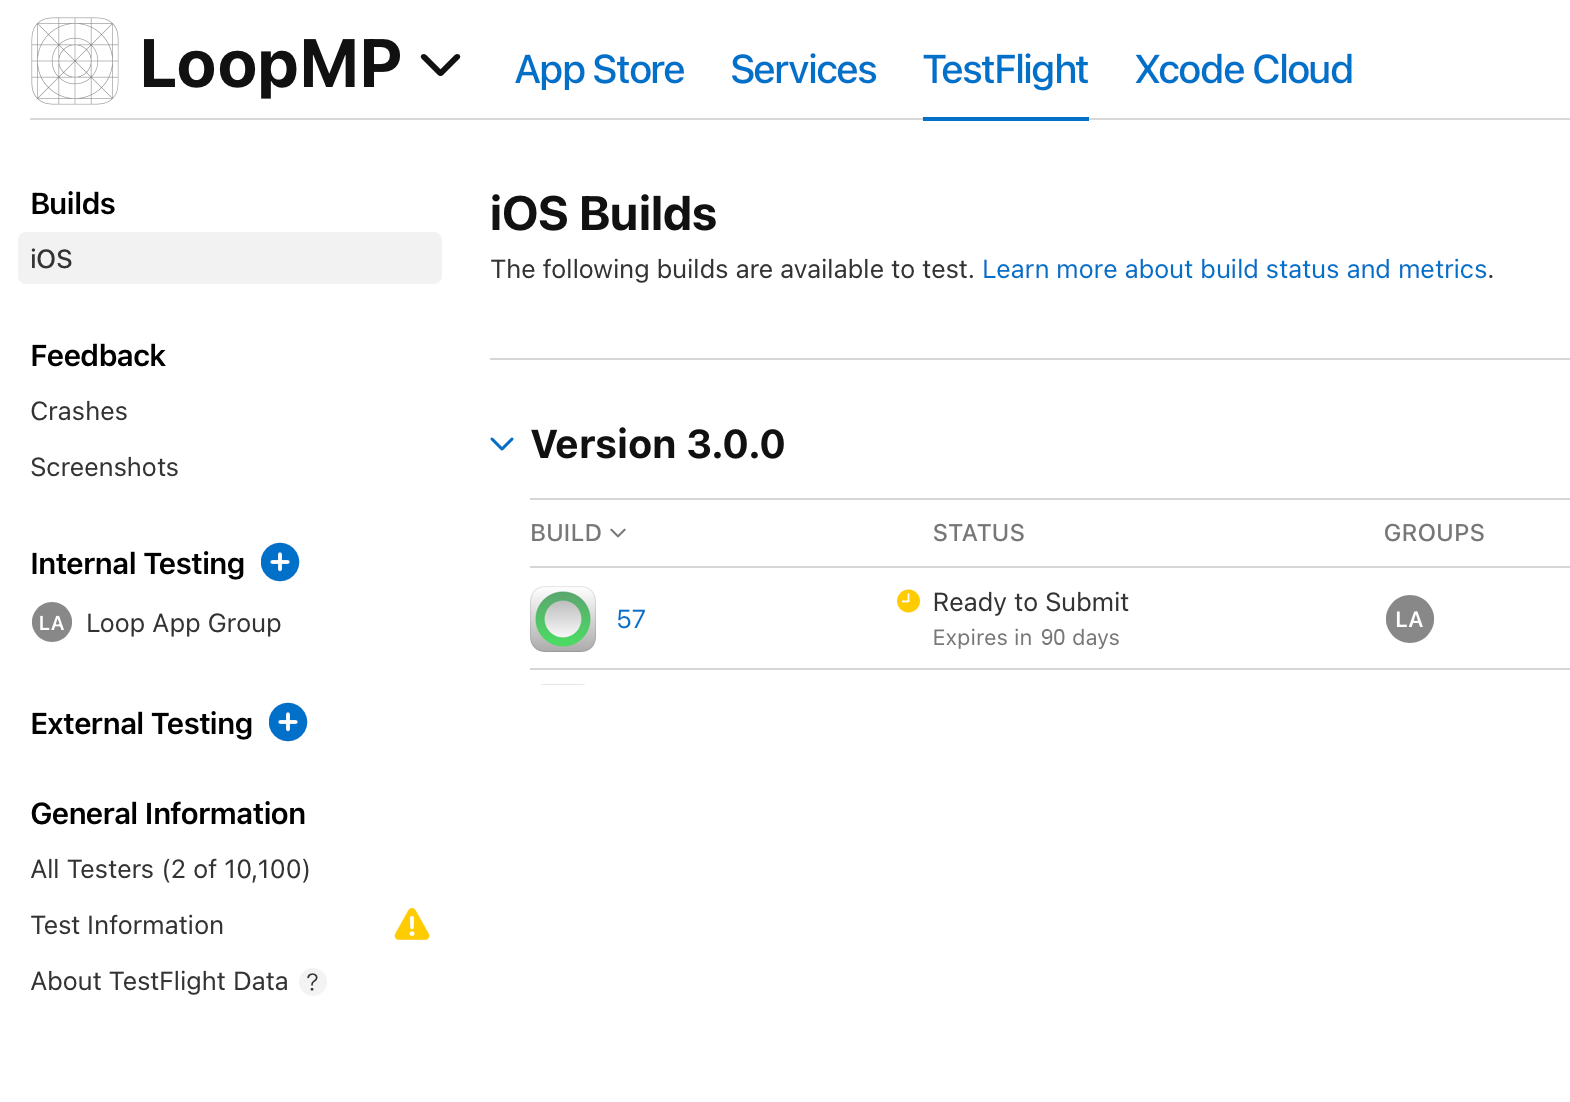This screenshot has width=1570, height=1102.
Task: Click the General Information heading
Action: pos(168,813)
